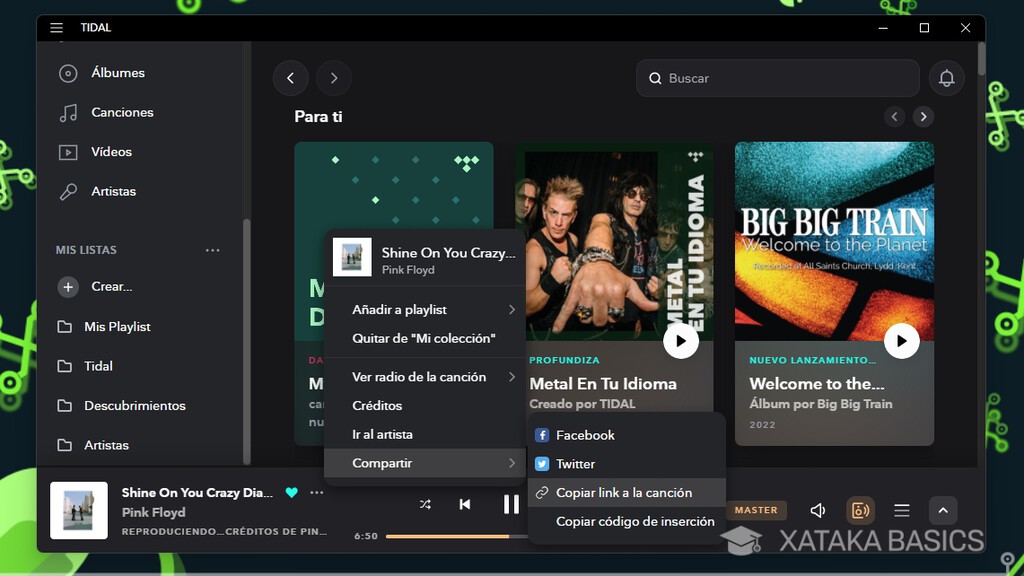Toggle shuffle playback
Screen dimensions: 1024x576
click(425, 504)
